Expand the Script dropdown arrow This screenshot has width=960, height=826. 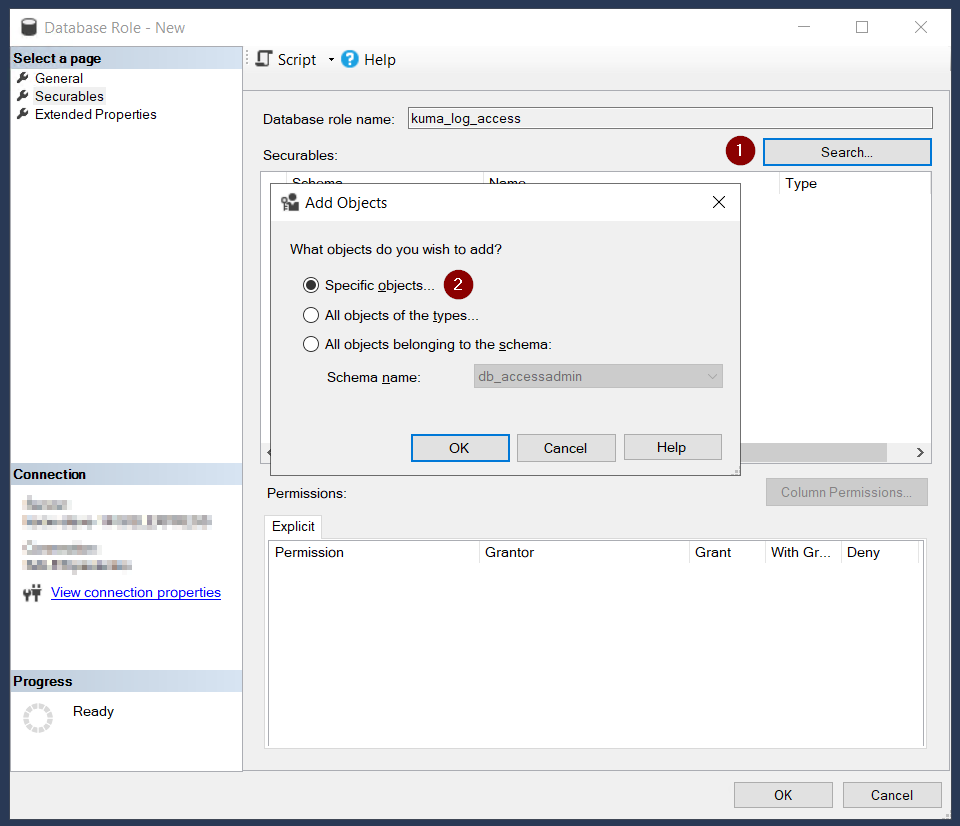coord(331,60)
